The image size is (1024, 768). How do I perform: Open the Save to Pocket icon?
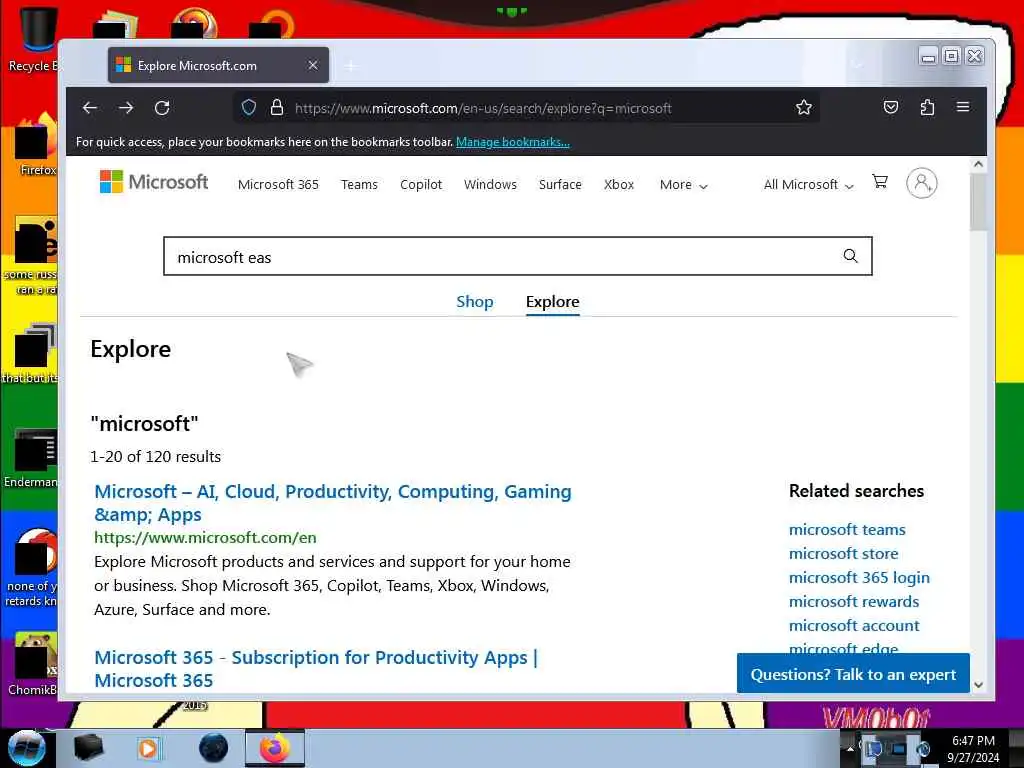(x=891, y=107)
